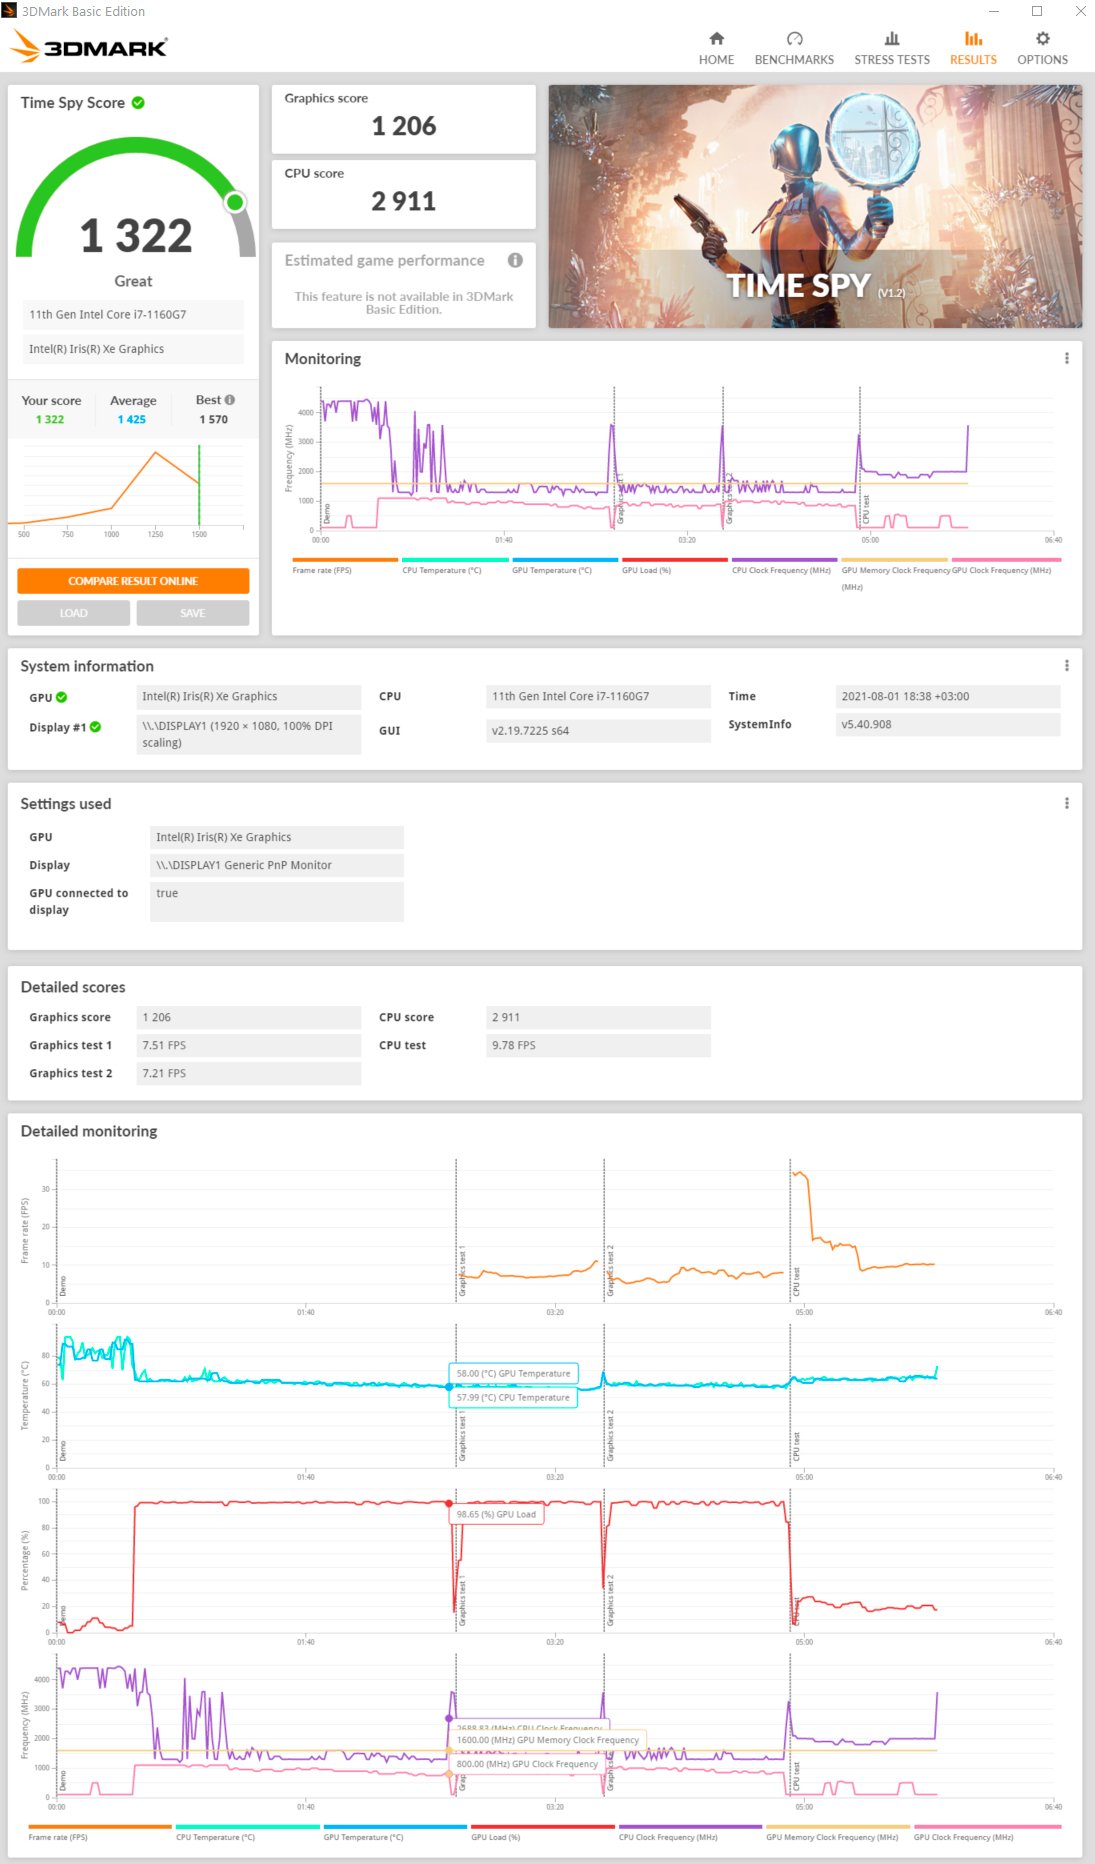Click info icon next to Best score
Screen dimensions: 1095x1864
pyautogui.click(x=230, y=400)
